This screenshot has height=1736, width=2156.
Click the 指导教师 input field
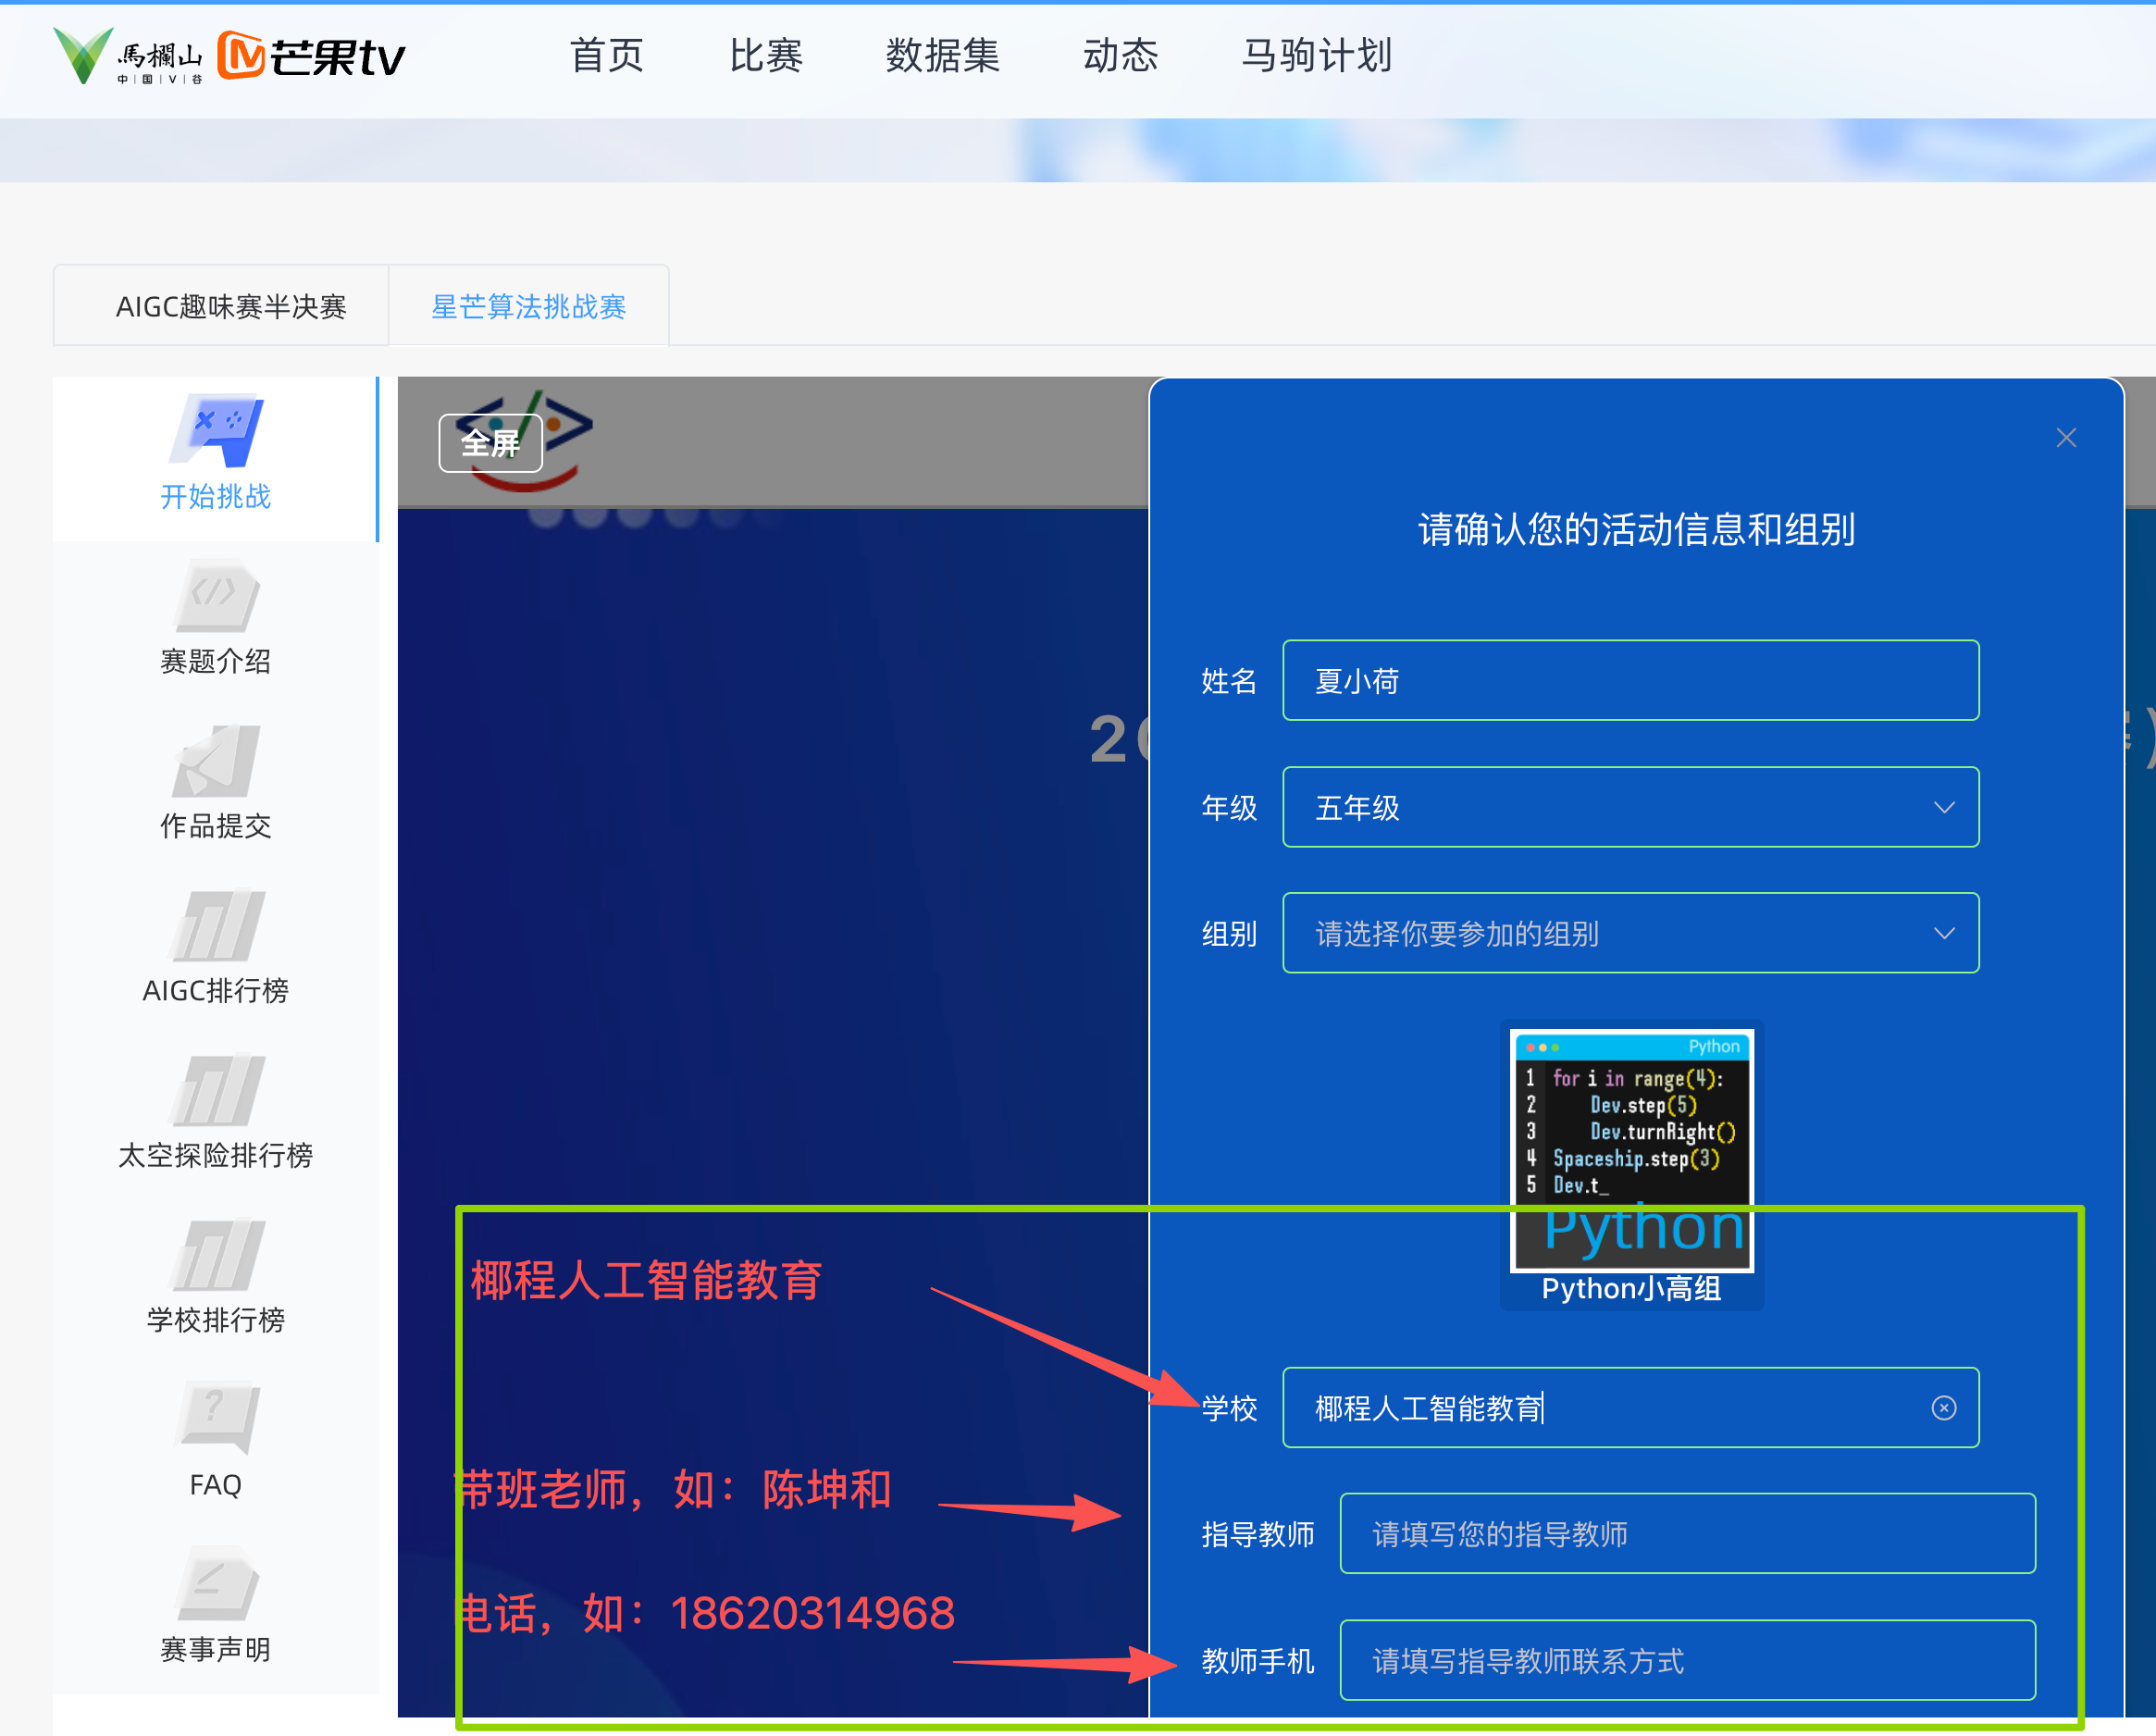click(x=1688, y=1534)
